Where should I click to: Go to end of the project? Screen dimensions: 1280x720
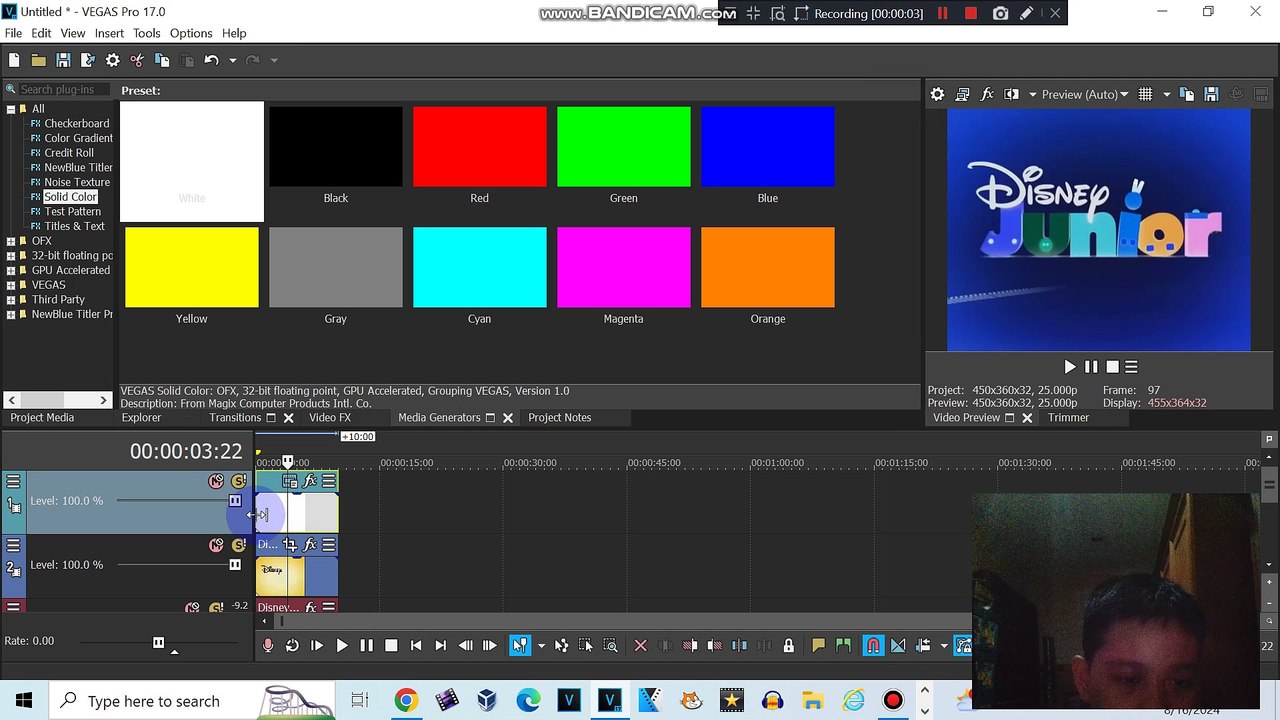tap(440, 646)
